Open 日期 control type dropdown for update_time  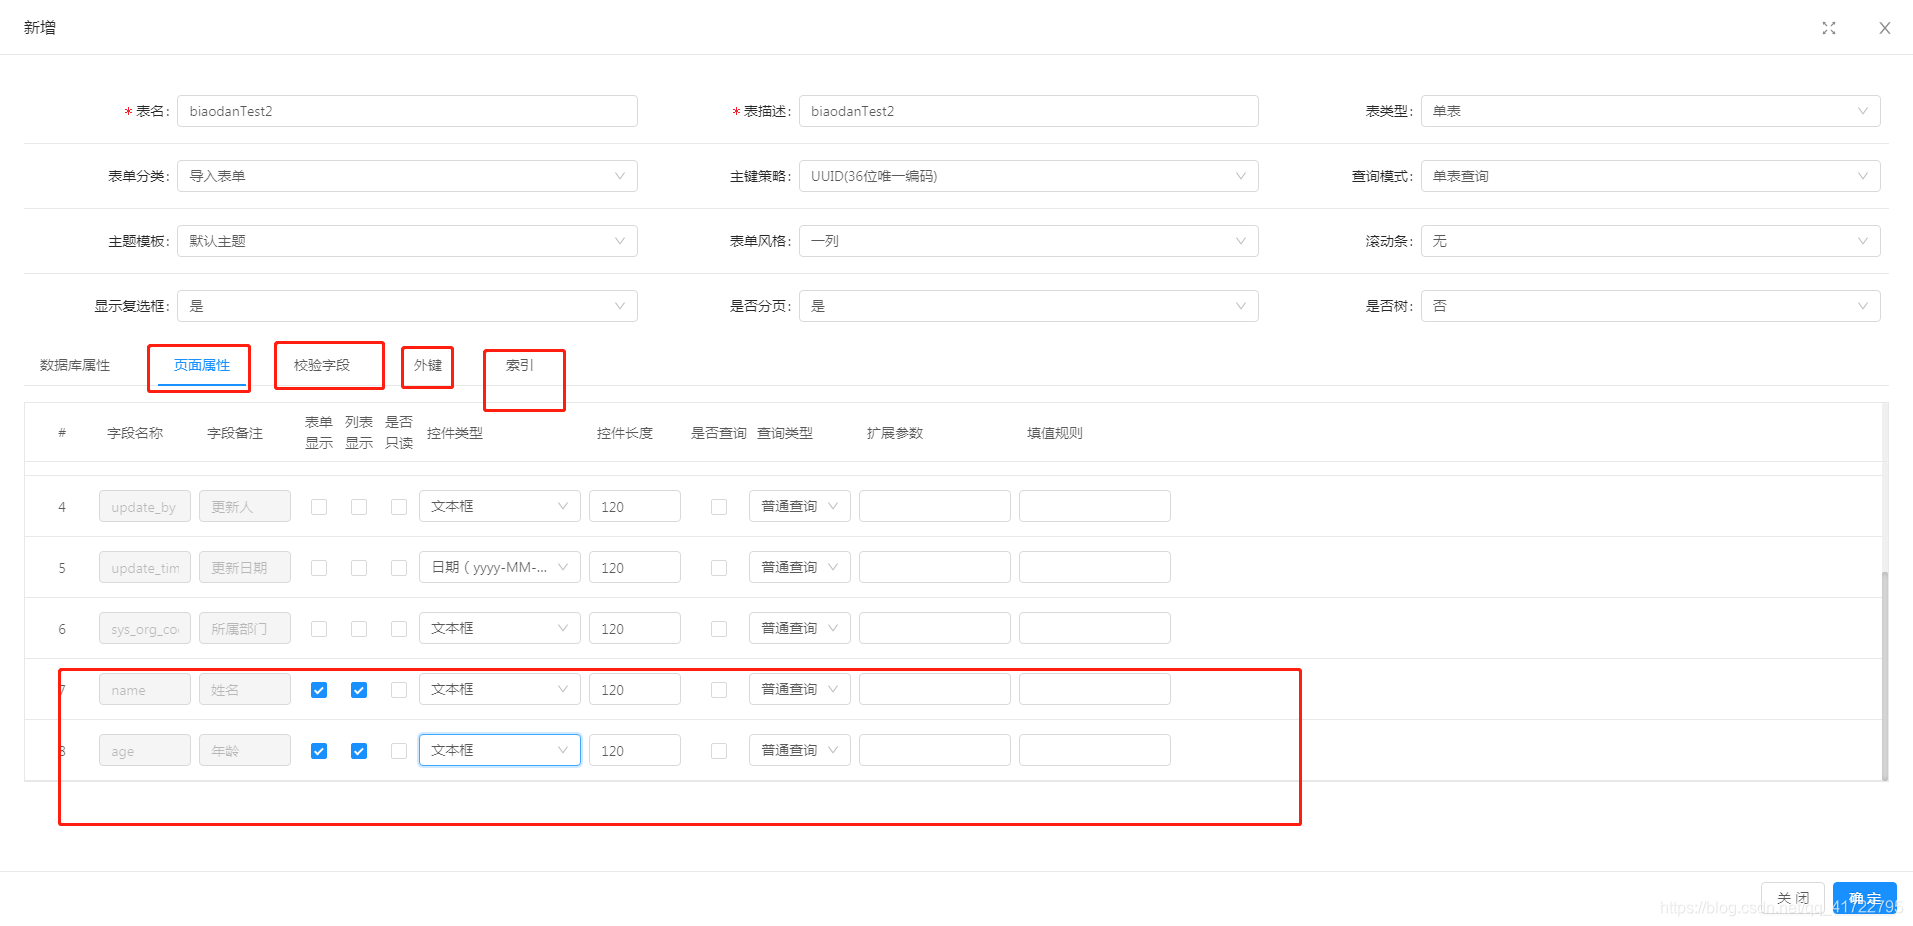[500, 567]
